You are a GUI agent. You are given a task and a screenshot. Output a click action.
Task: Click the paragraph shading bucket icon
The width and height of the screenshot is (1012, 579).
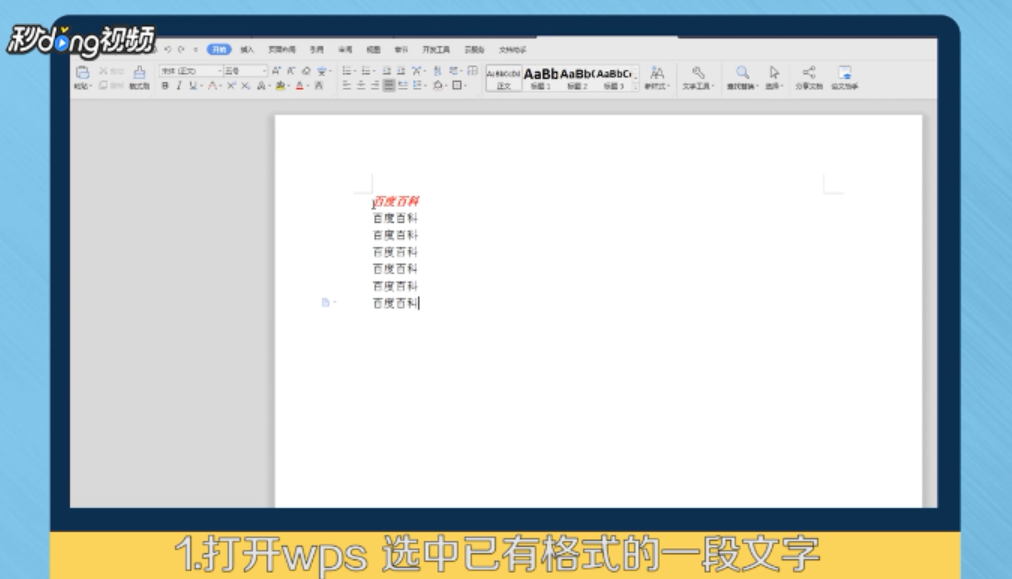point(438,86)
